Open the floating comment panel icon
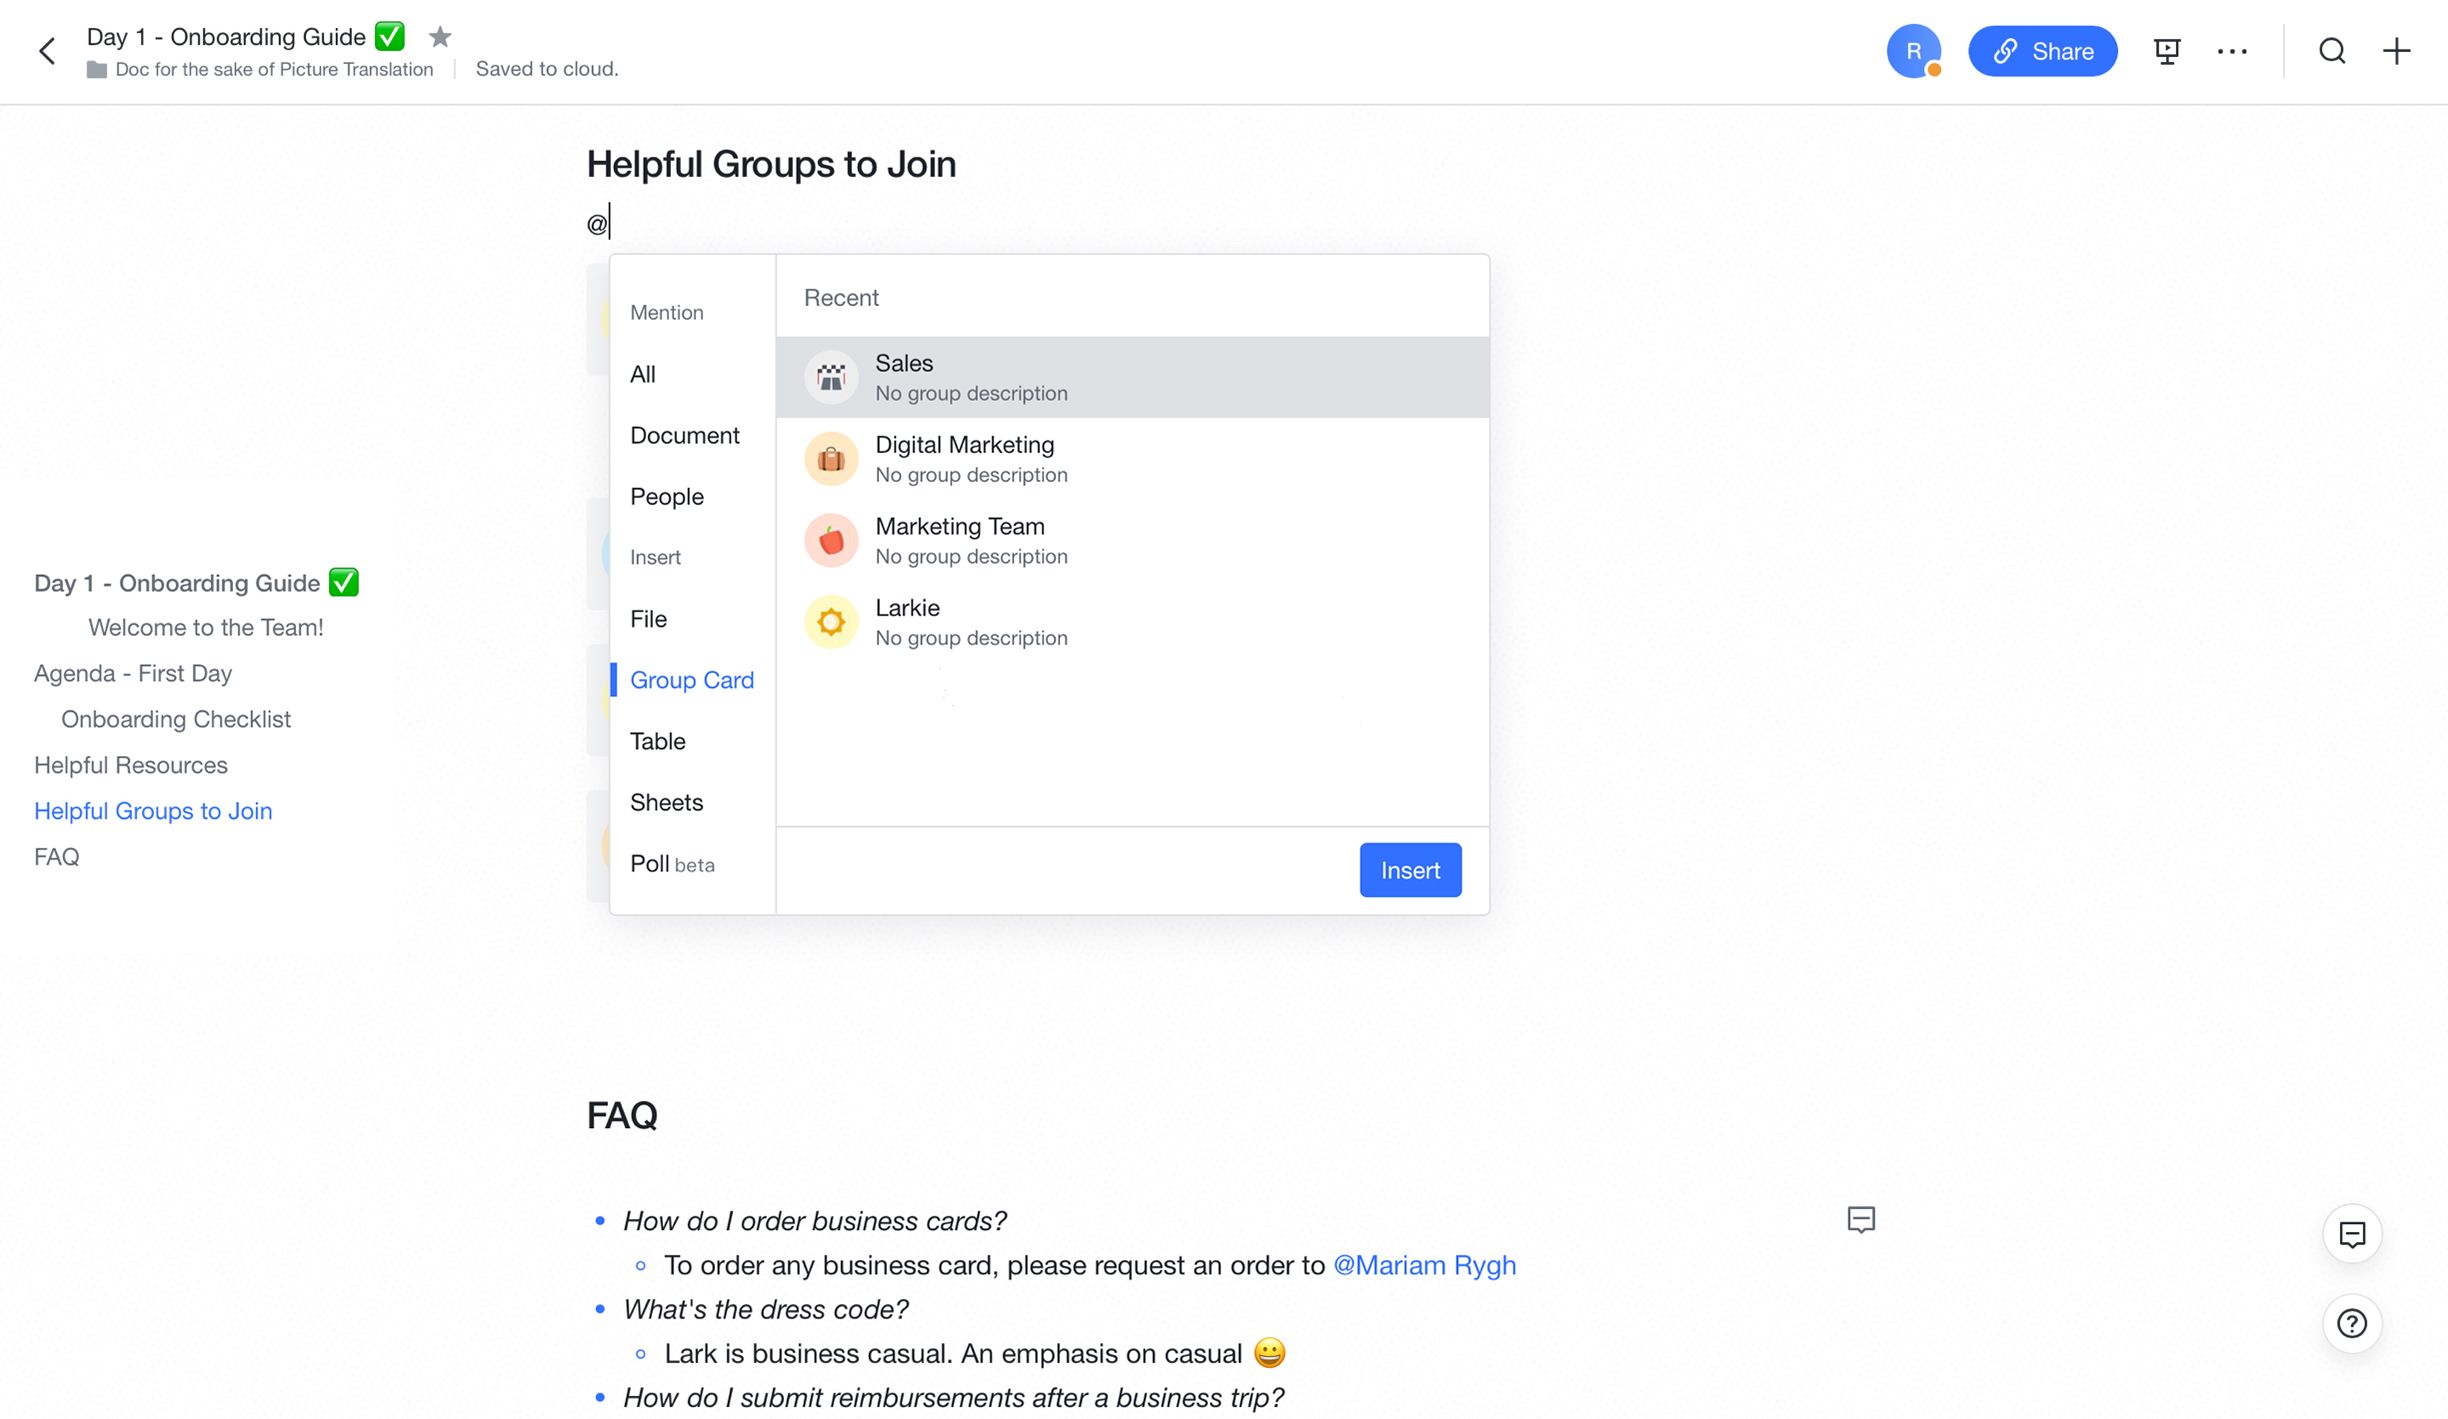 [x=2353, y=1233]
